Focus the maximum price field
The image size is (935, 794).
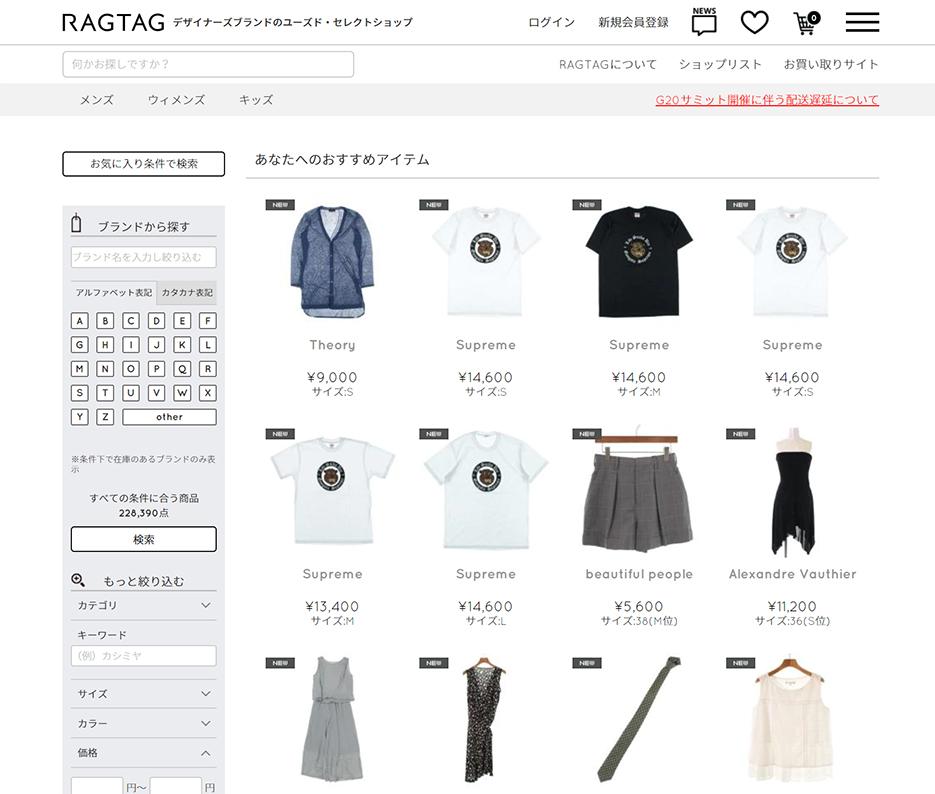click(x=175, y=787)
